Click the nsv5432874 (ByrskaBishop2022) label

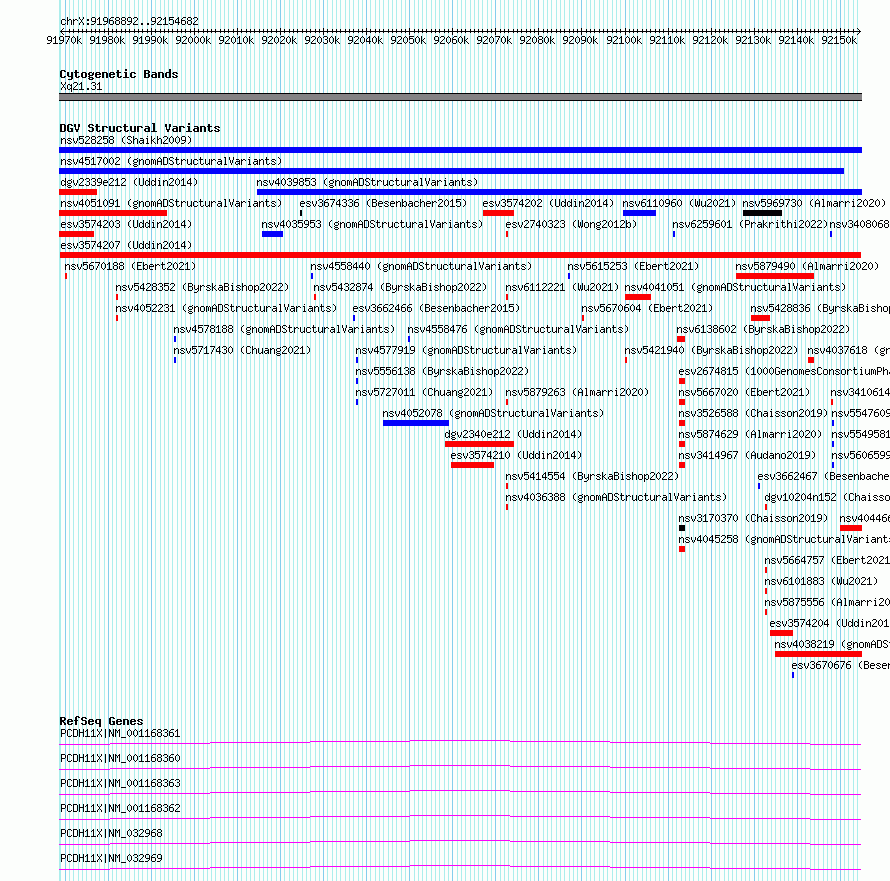click(x=400, y=287)
